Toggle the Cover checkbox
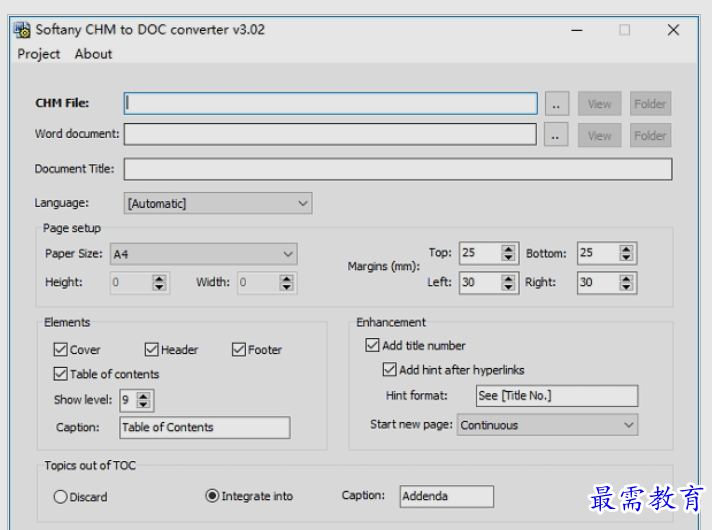Image resolution: width=712 pixels, height=530 pixels. tap(60, 350)
